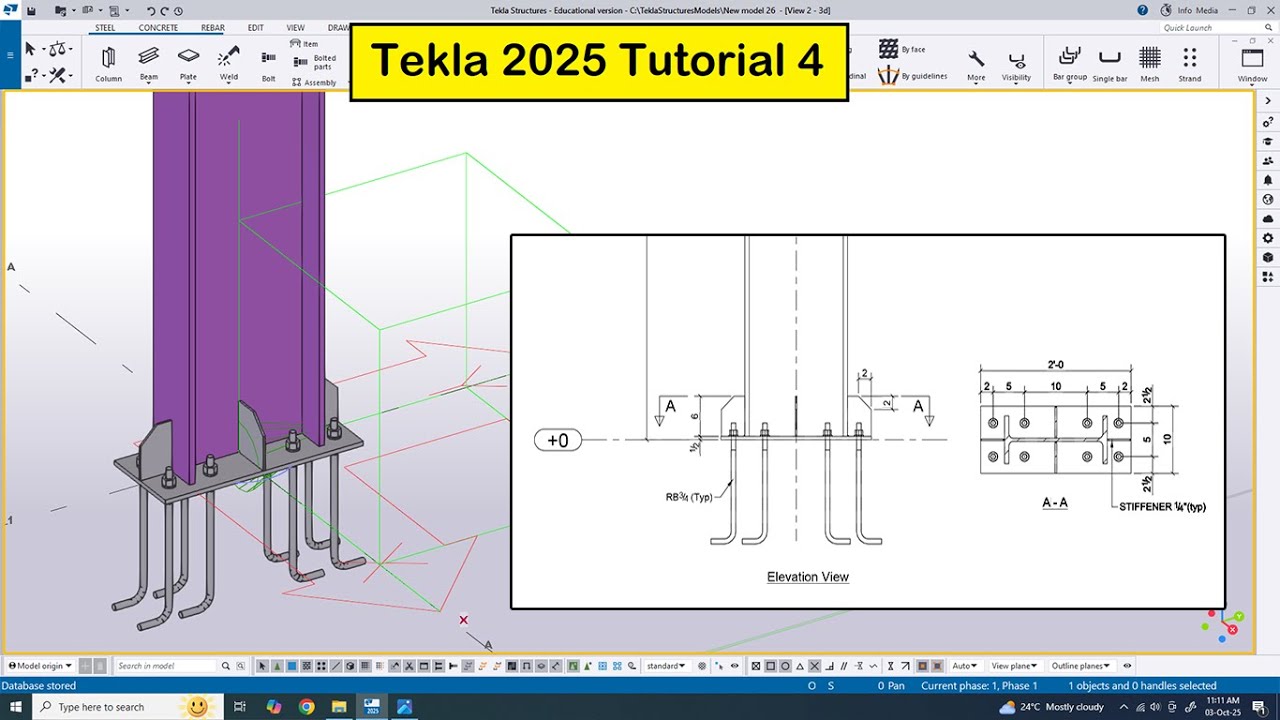Click the Bolted parts button
The image size is (1280, 720).
point(316,62)
